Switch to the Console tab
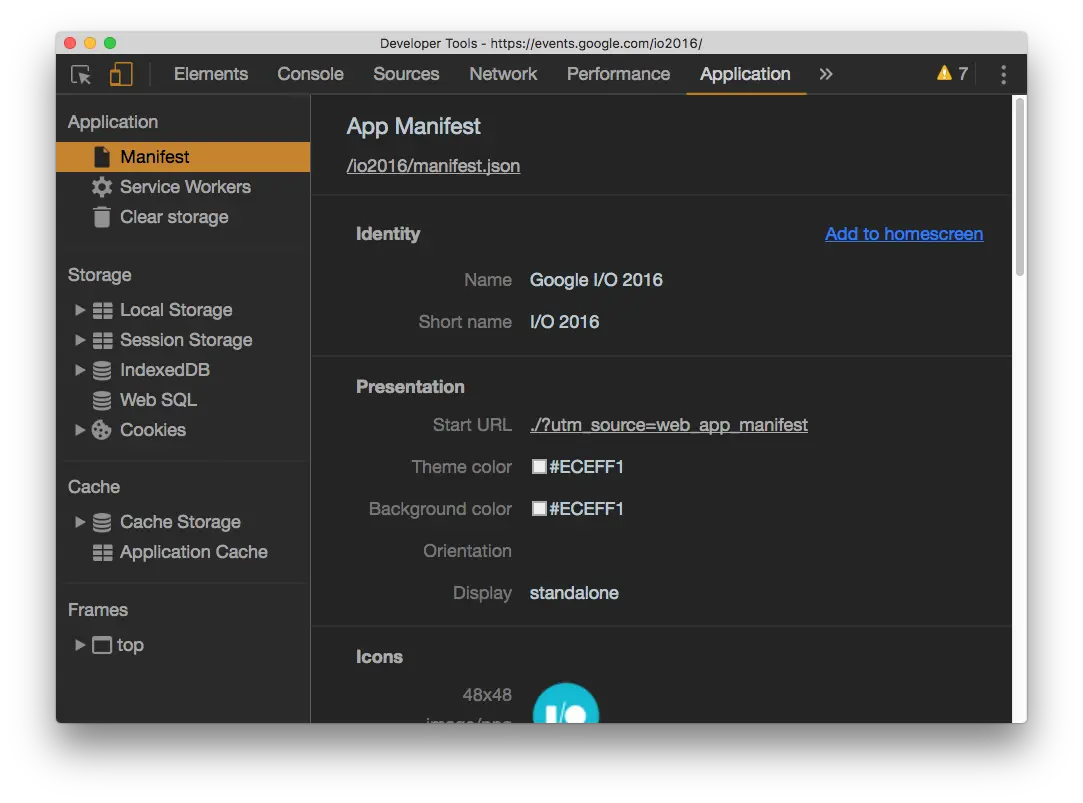The image size is (1083, 803). coord(310,74)
